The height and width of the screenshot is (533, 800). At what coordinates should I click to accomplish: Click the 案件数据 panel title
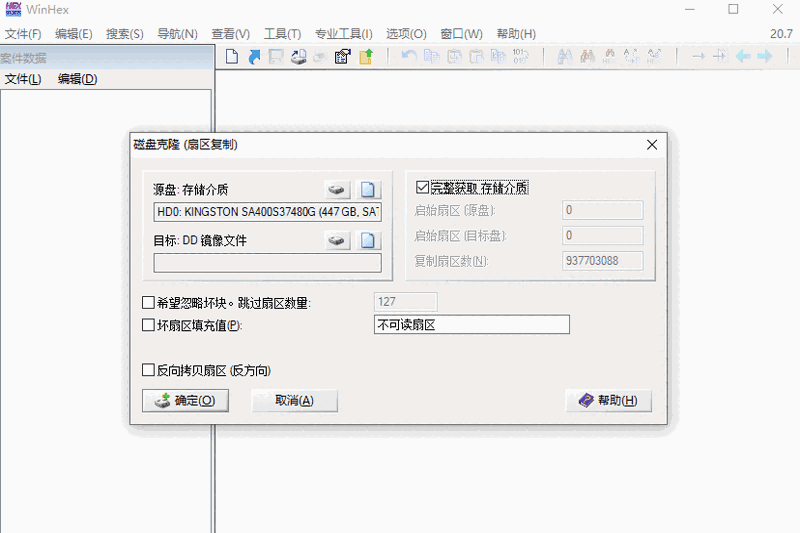coord(23,58)
